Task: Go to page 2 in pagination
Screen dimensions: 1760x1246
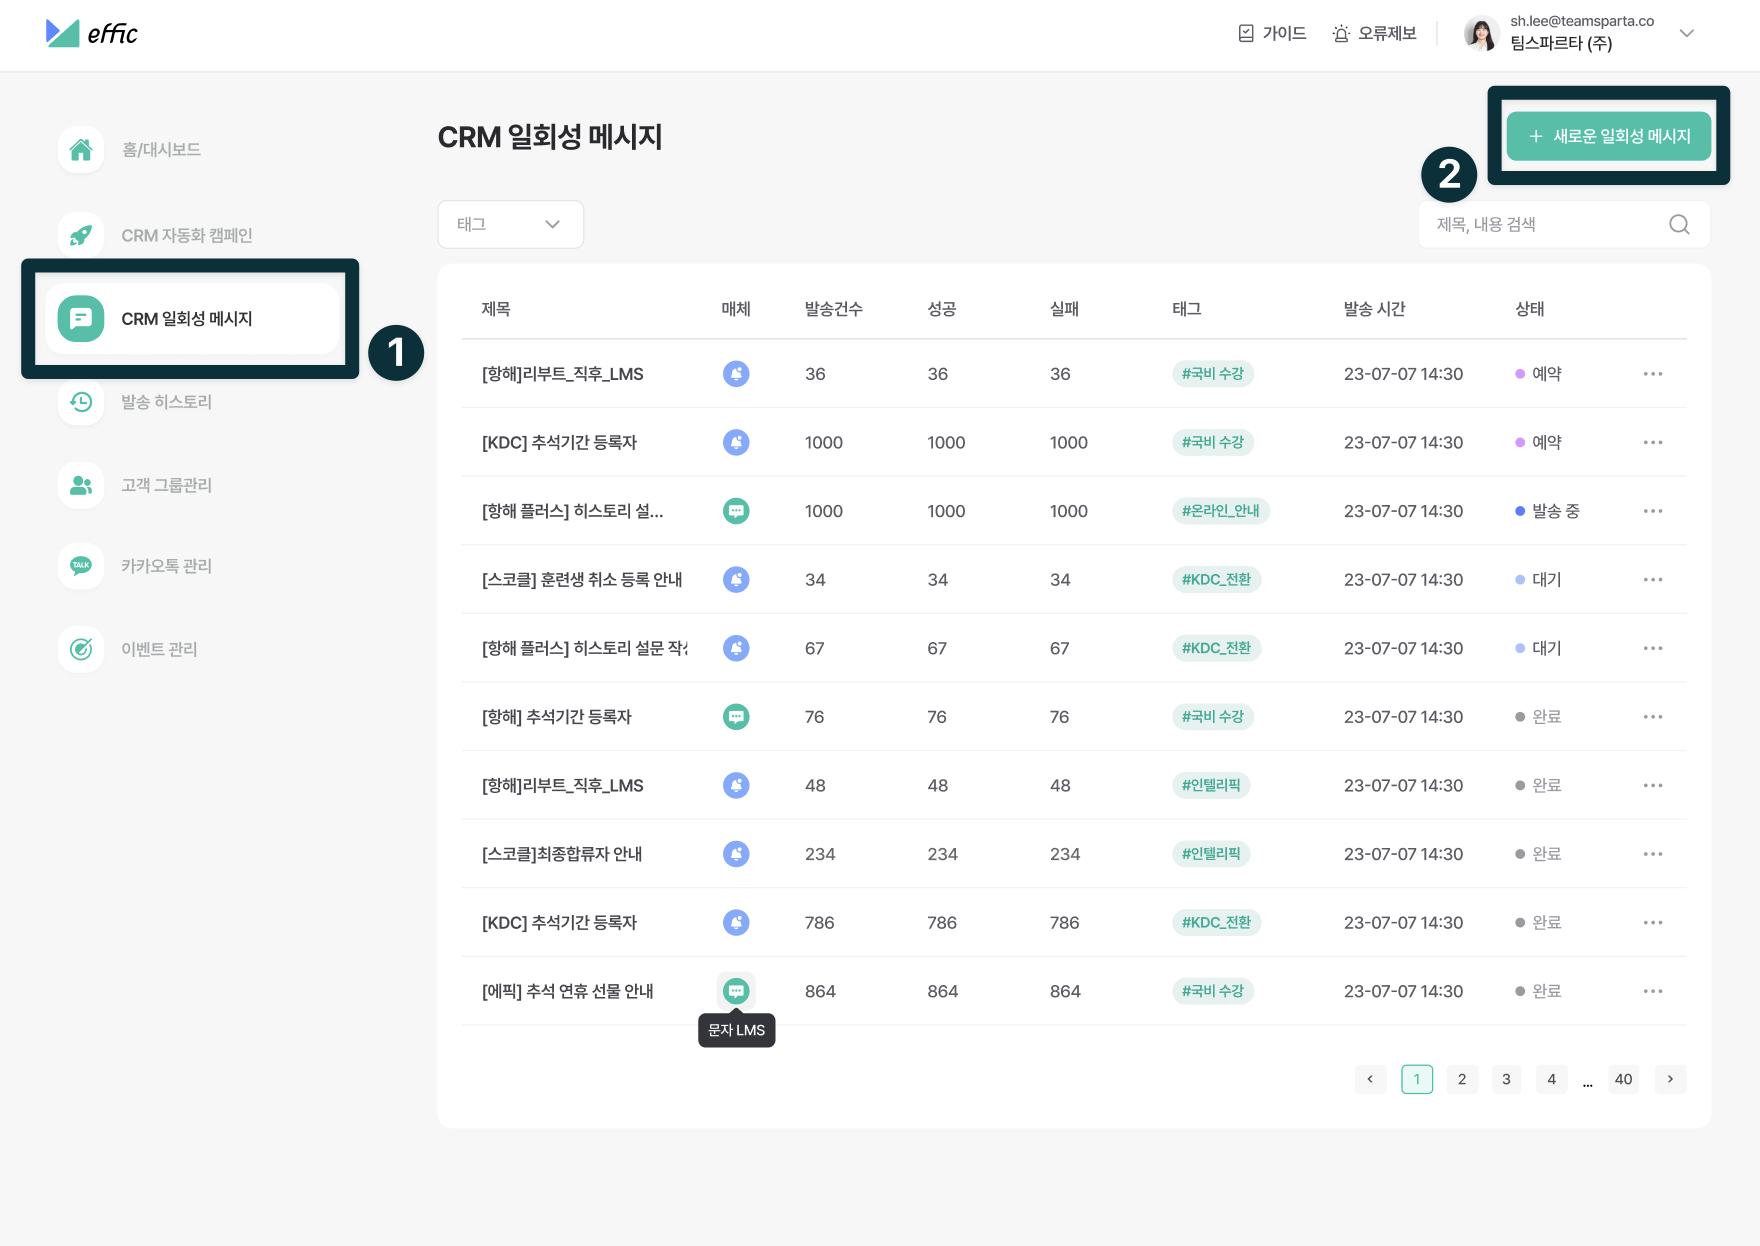Action: pyautogui.click(x=1461, y=1079)
